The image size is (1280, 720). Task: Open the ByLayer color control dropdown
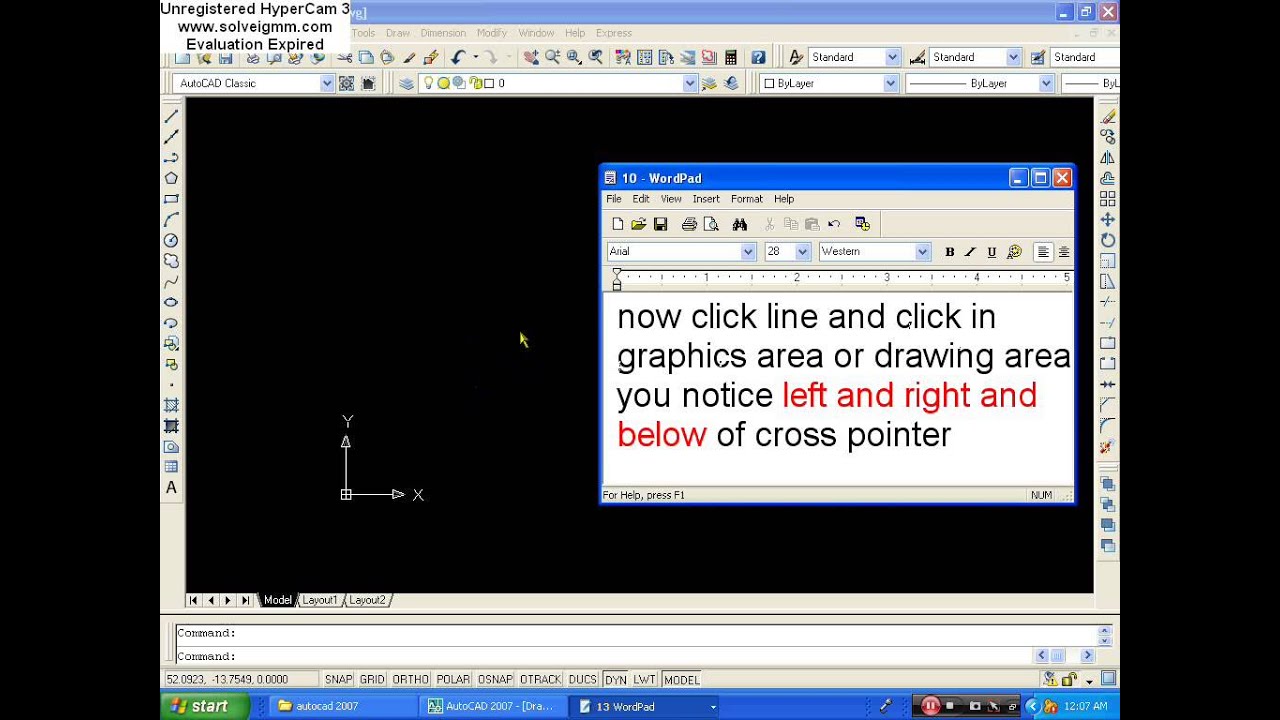click(x=890, y=83)
